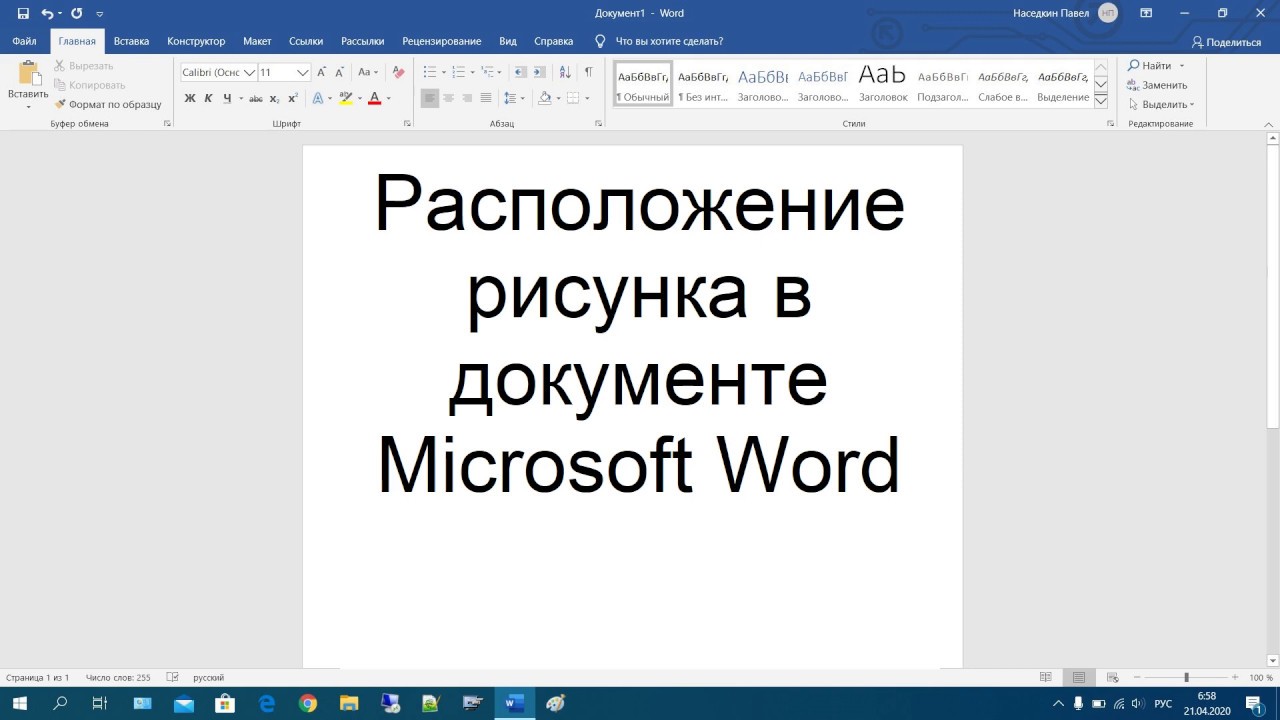
Task: Apply subscript formatting (x₂)
Action: [x=274, y=98]
